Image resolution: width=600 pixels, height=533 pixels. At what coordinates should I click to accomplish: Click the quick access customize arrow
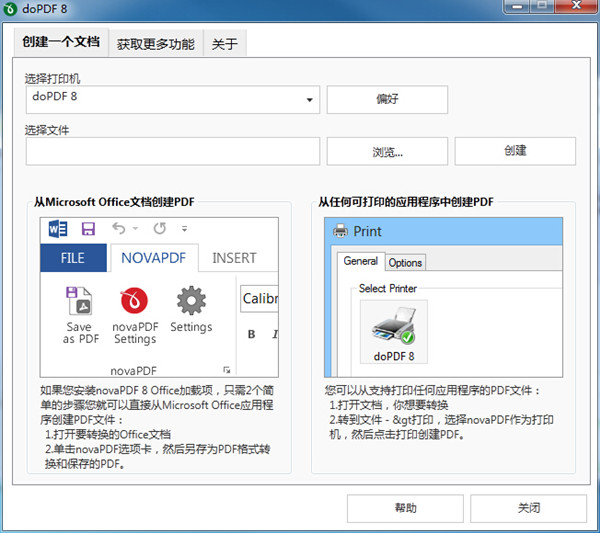[x=184, y=229]
